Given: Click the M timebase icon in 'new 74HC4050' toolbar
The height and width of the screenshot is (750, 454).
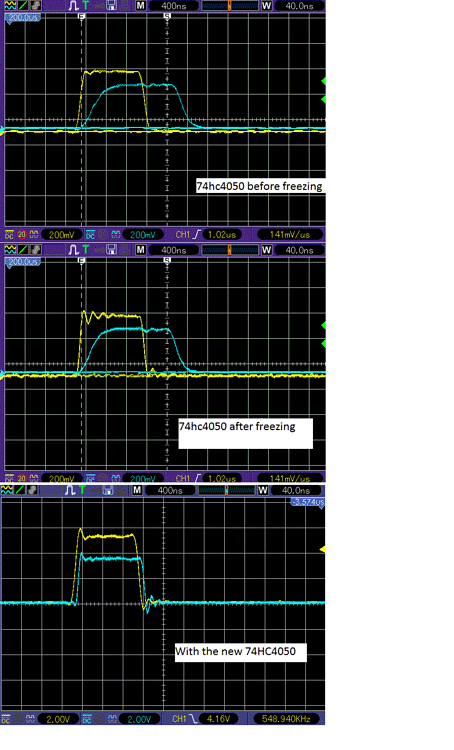Looking at the screenshot, I should pos(137,490).
